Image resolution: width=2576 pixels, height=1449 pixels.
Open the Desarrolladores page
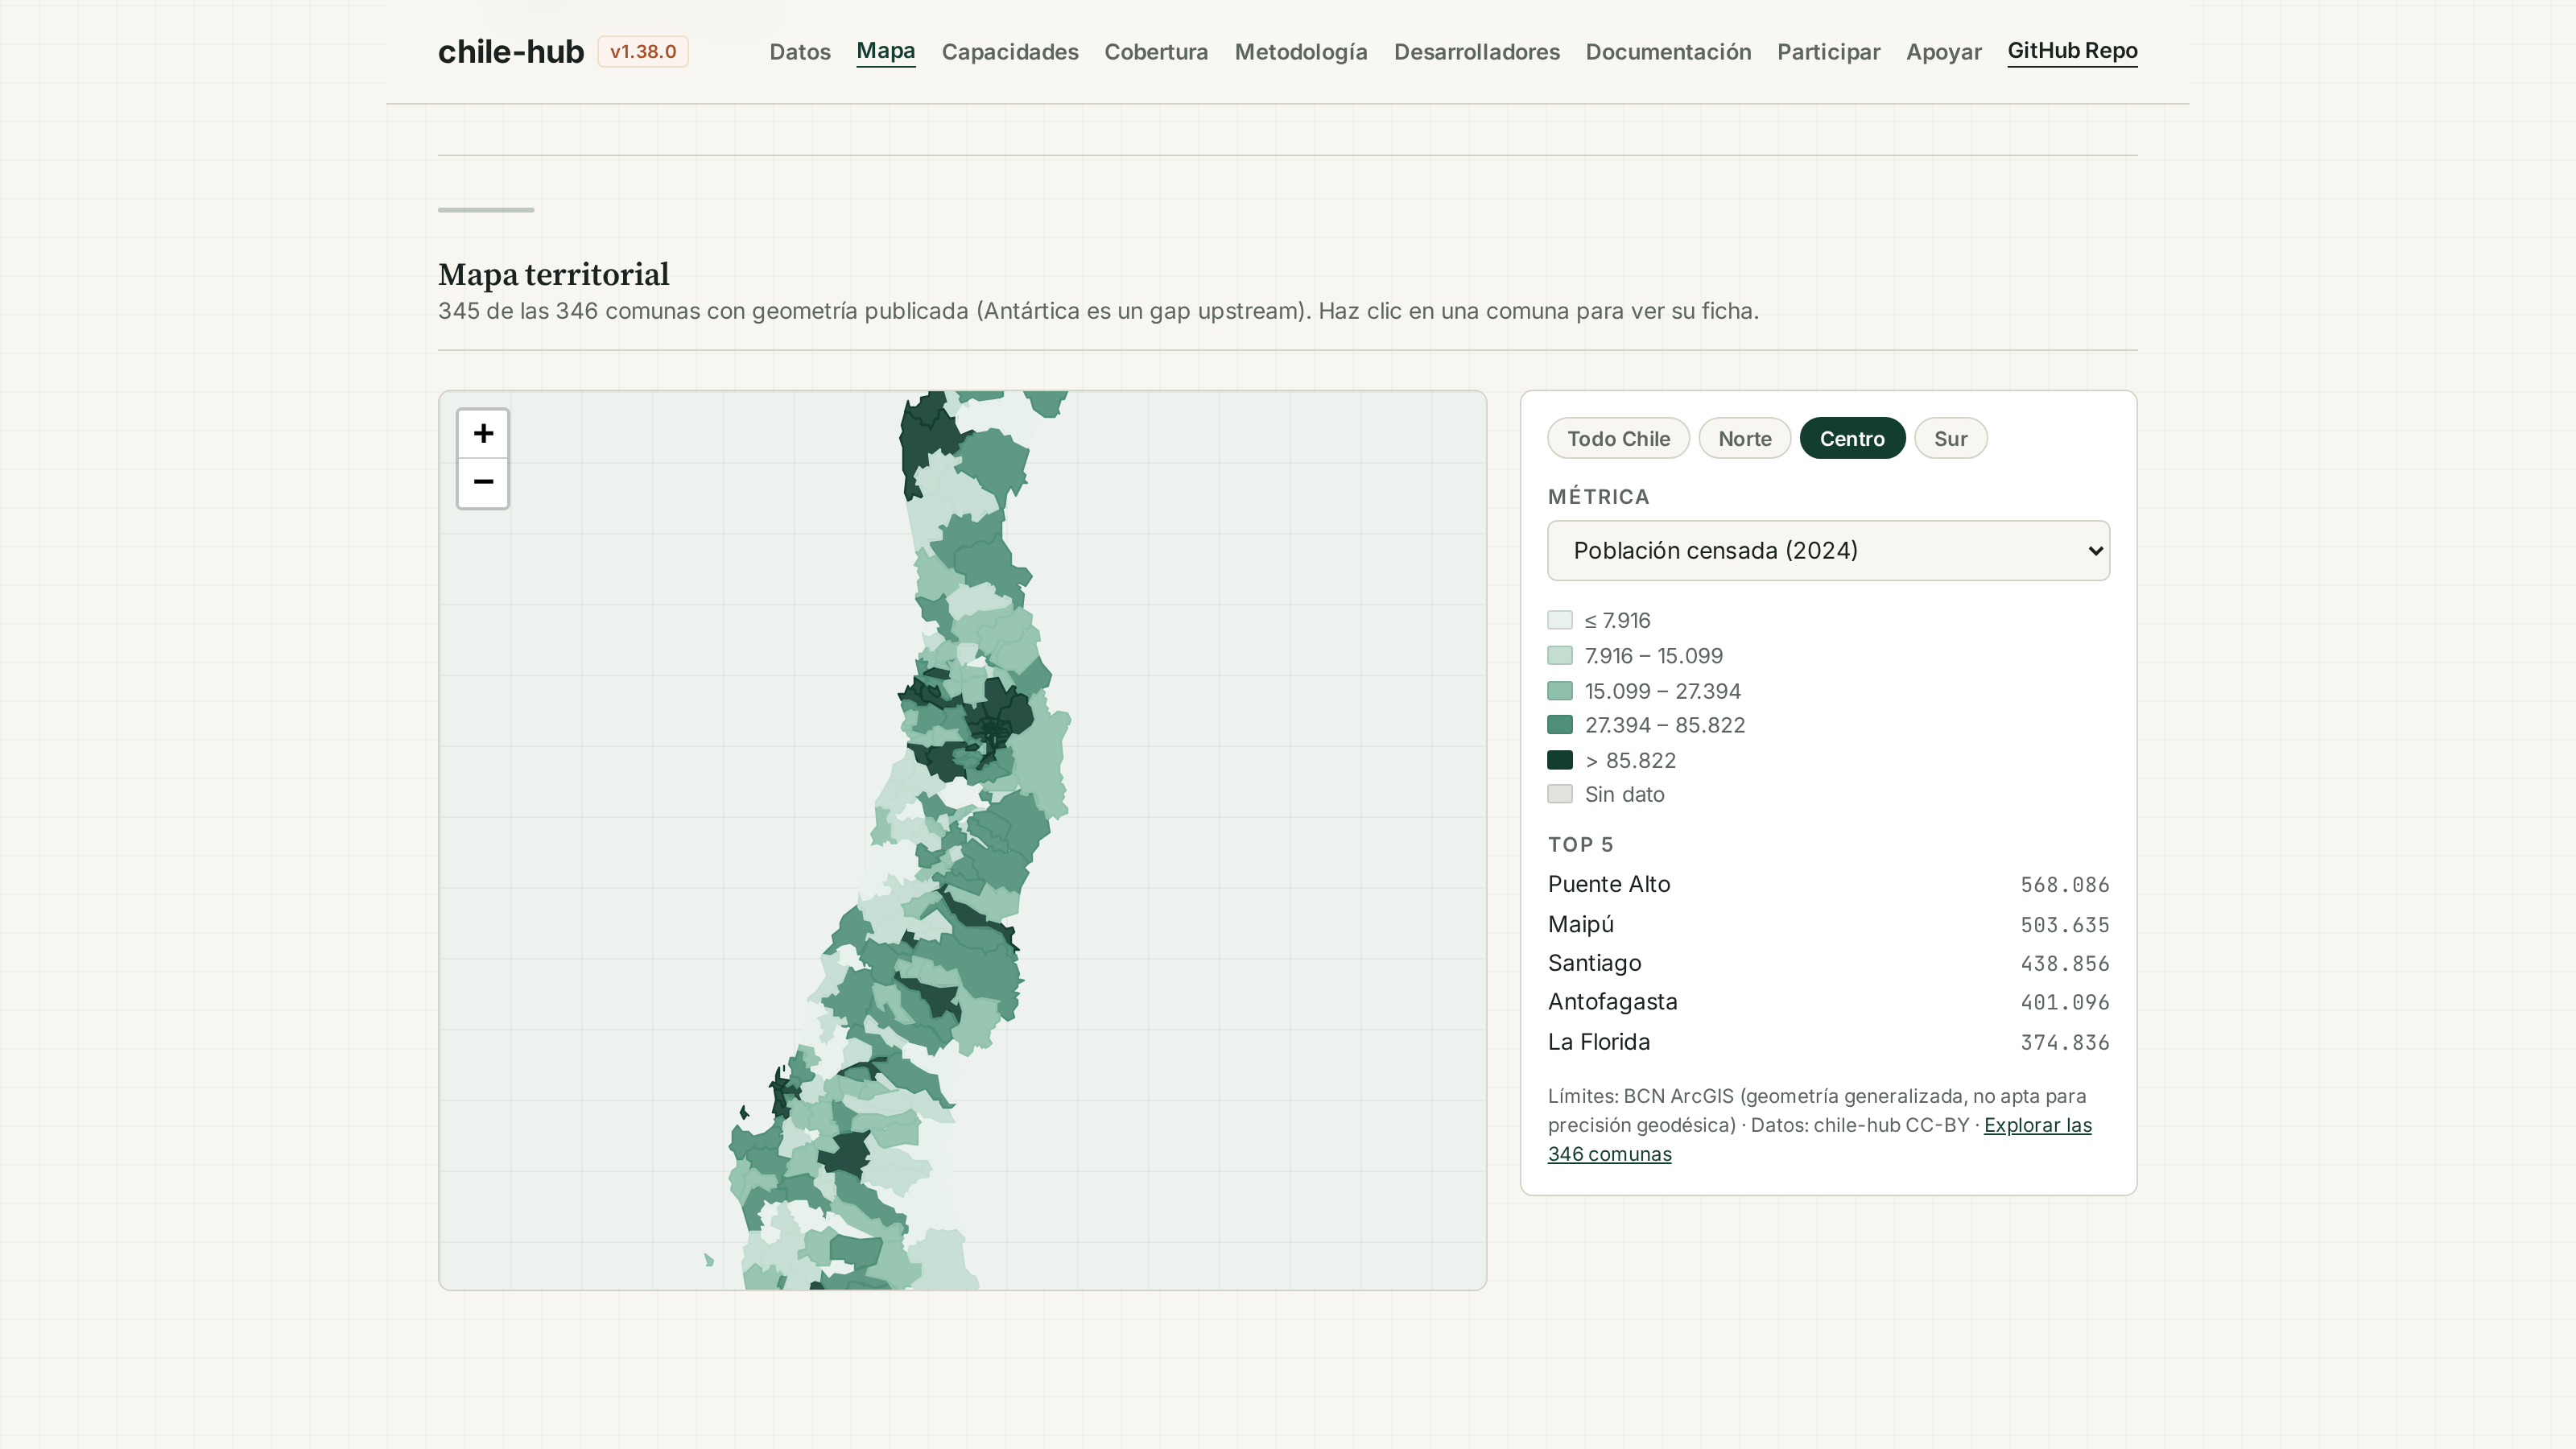[x=1476, y=51]
